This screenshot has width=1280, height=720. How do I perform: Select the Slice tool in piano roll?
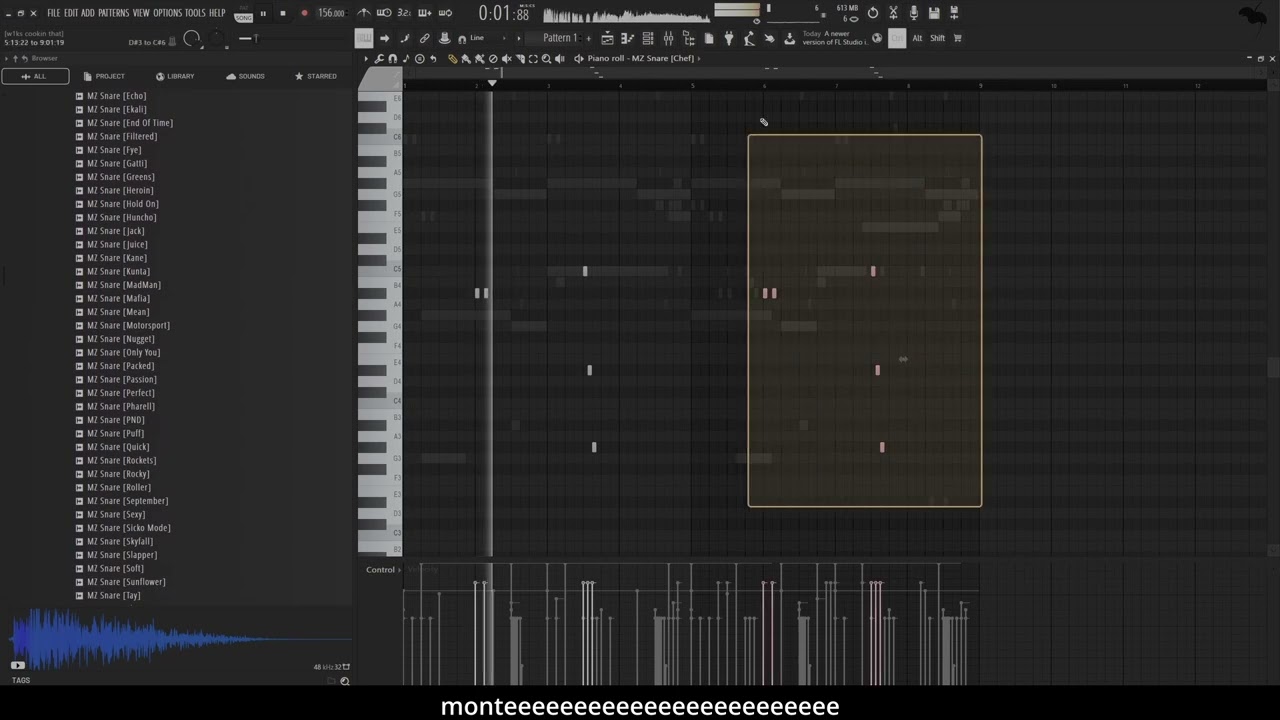(520, 59)
